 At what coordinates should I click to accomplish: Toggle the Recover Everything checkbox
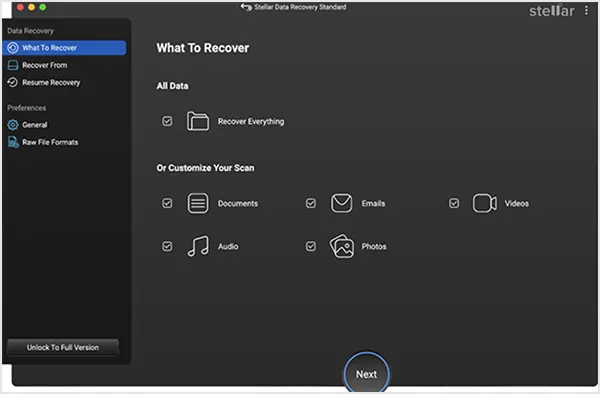pyautogui.click(x=167, y=121)
